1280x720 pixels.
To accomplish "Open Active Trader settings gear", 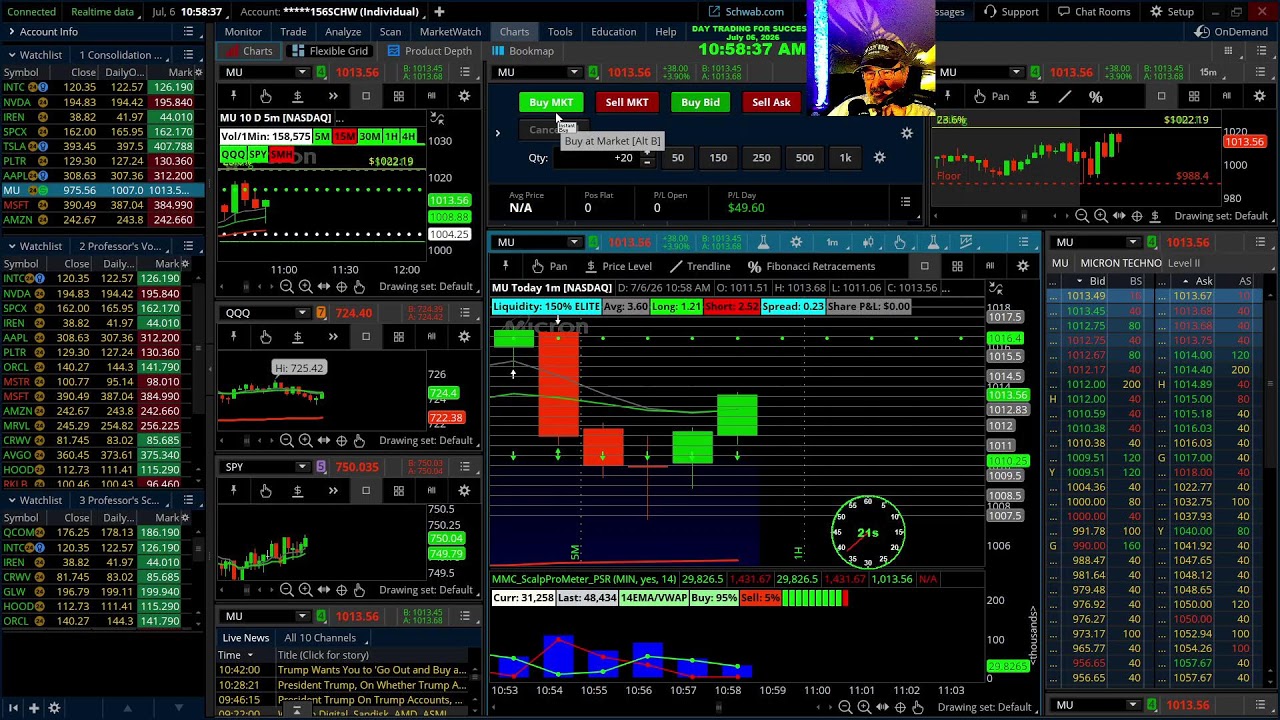I will 907,133.
